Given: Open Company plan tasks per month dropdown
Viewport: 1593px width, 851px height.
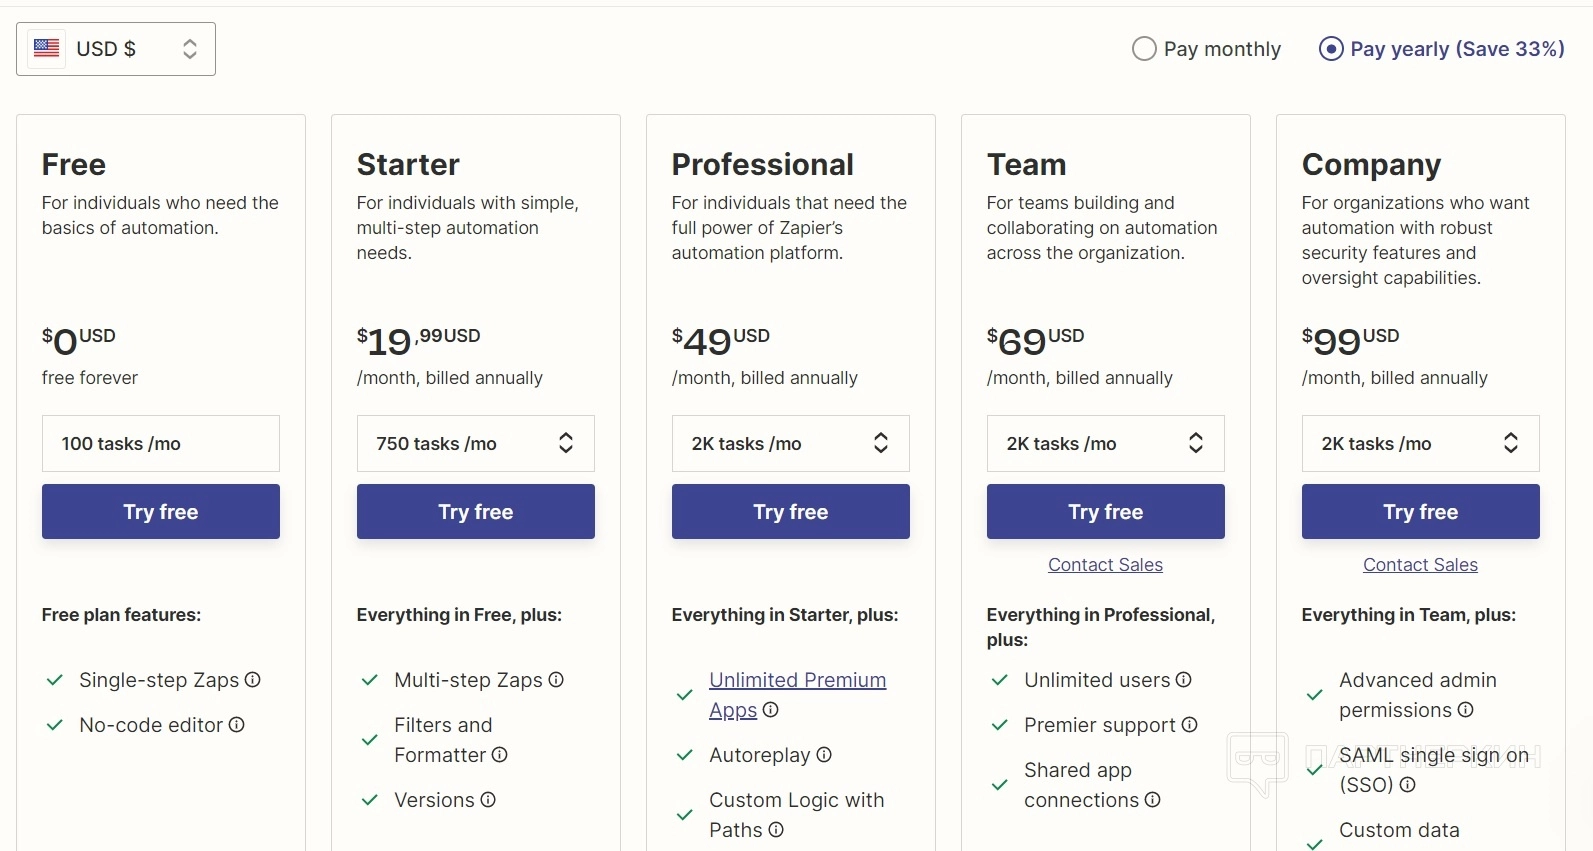Looking at the screenshot, I should coord(1420,443).
